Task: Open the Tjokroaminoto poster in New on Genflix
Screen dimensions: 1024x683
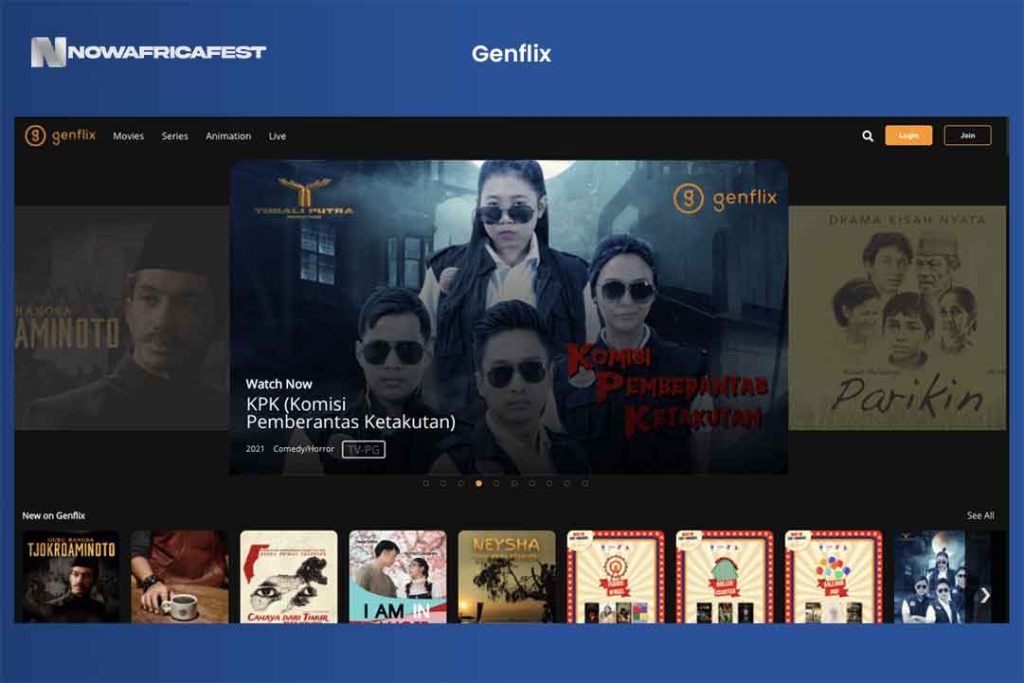Action: click(x=71, y=577)
